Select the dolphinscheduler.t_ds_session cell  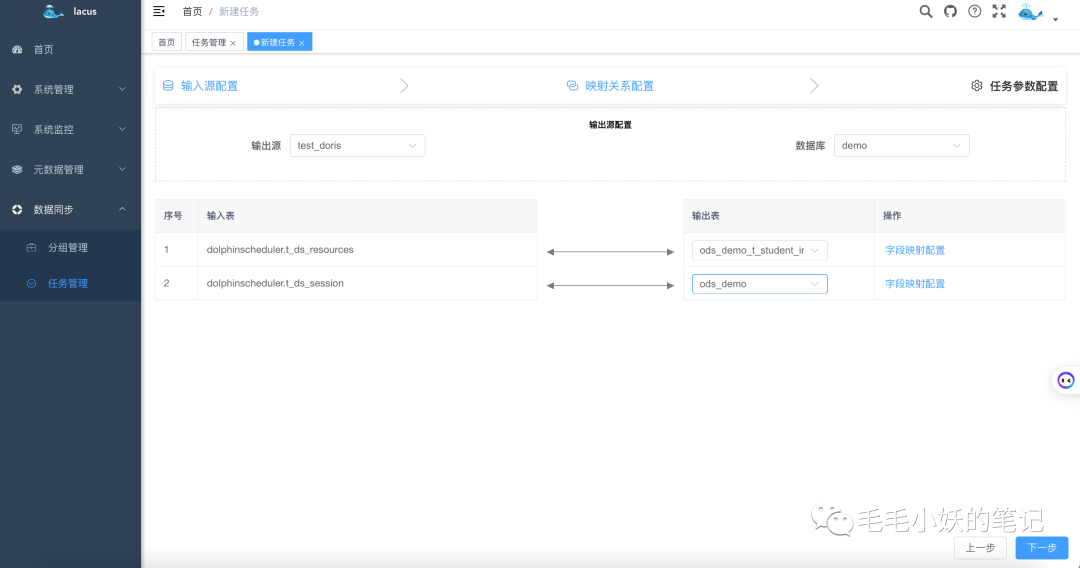pyautogui.click(x=367, y=283)
